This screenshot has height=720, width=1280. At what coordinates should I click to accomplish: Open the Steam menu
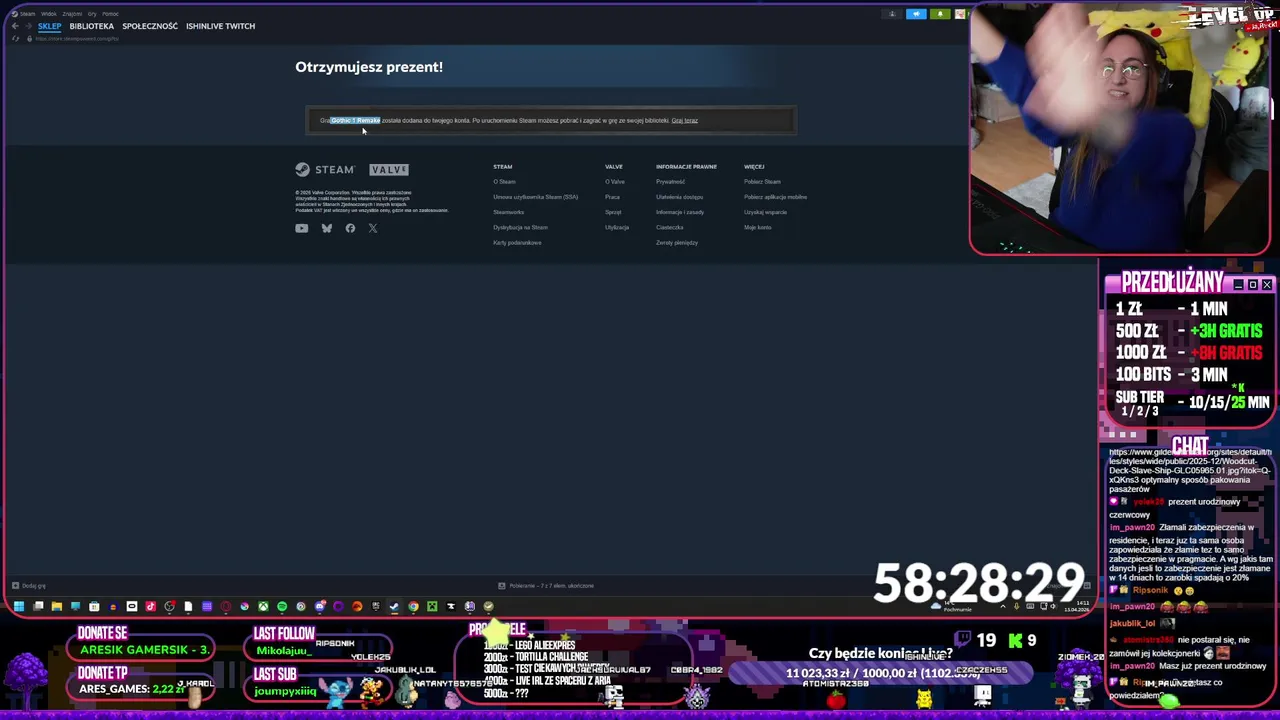(27, 14)
